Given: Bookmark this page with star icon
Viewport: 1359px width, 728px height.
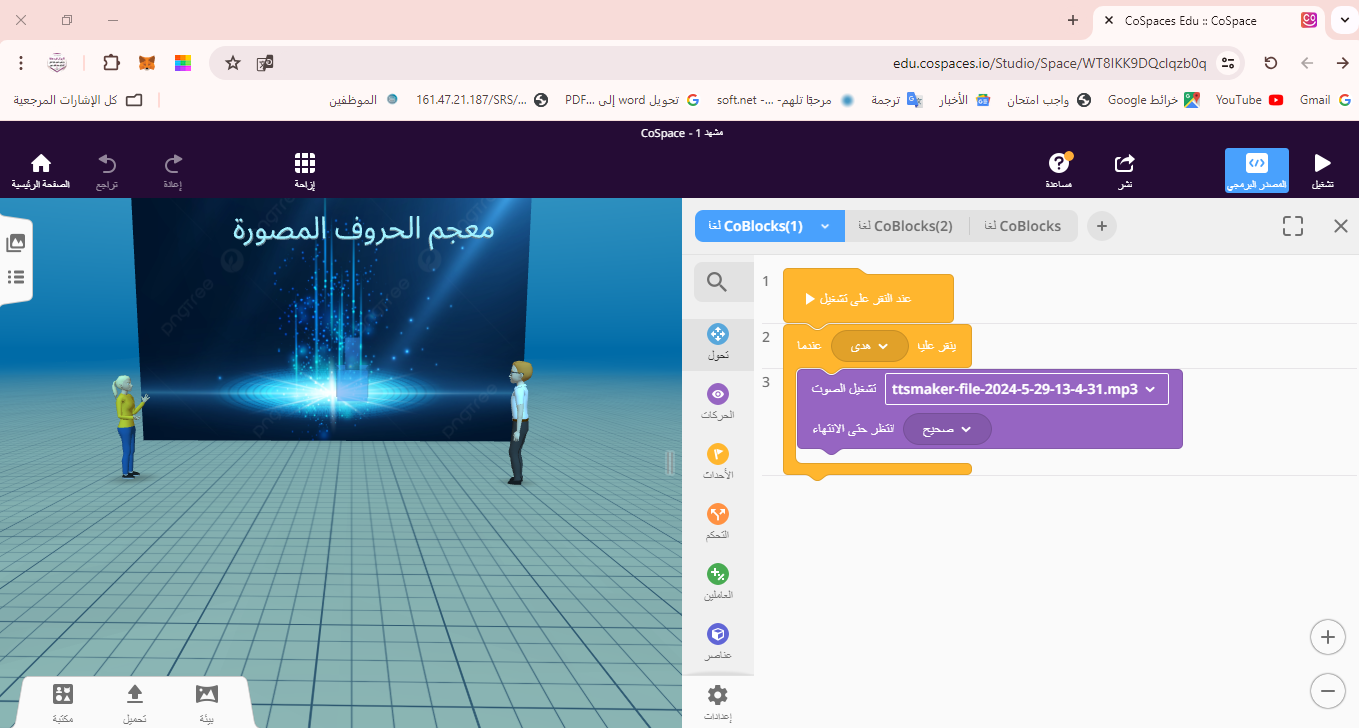Looking at the screenshot, I should 233,63.
